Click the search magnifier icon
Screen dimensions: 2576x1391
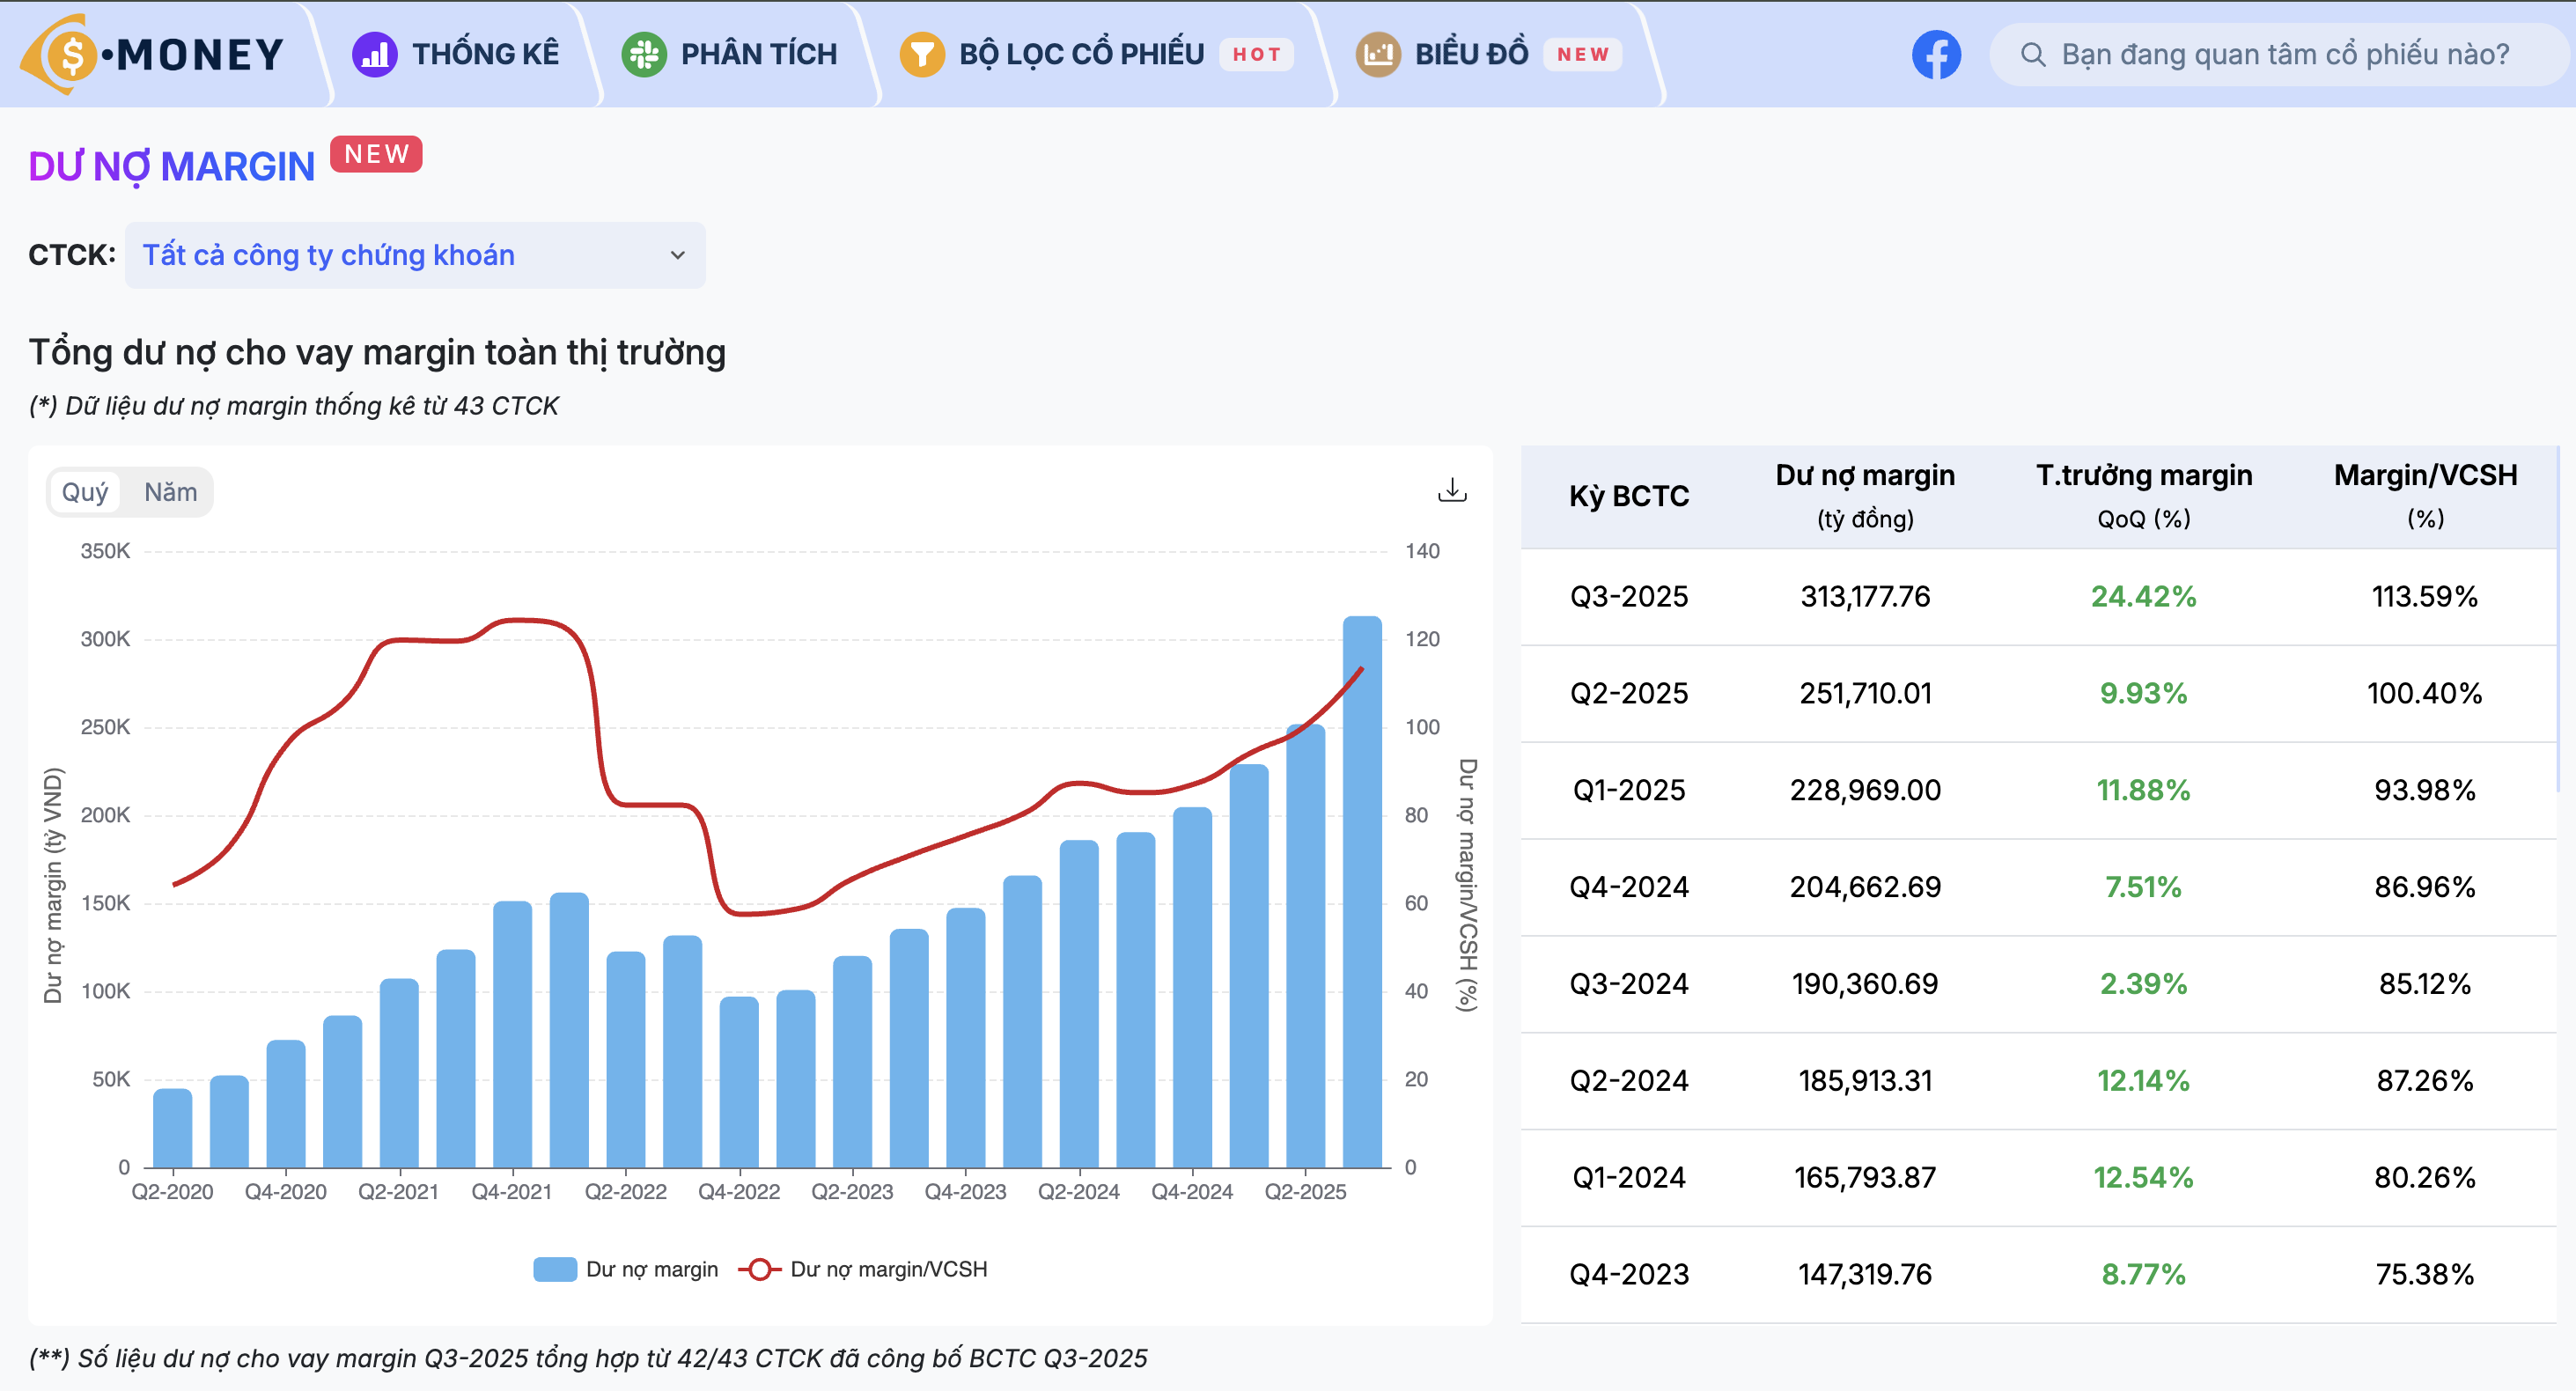point(2032,54)
